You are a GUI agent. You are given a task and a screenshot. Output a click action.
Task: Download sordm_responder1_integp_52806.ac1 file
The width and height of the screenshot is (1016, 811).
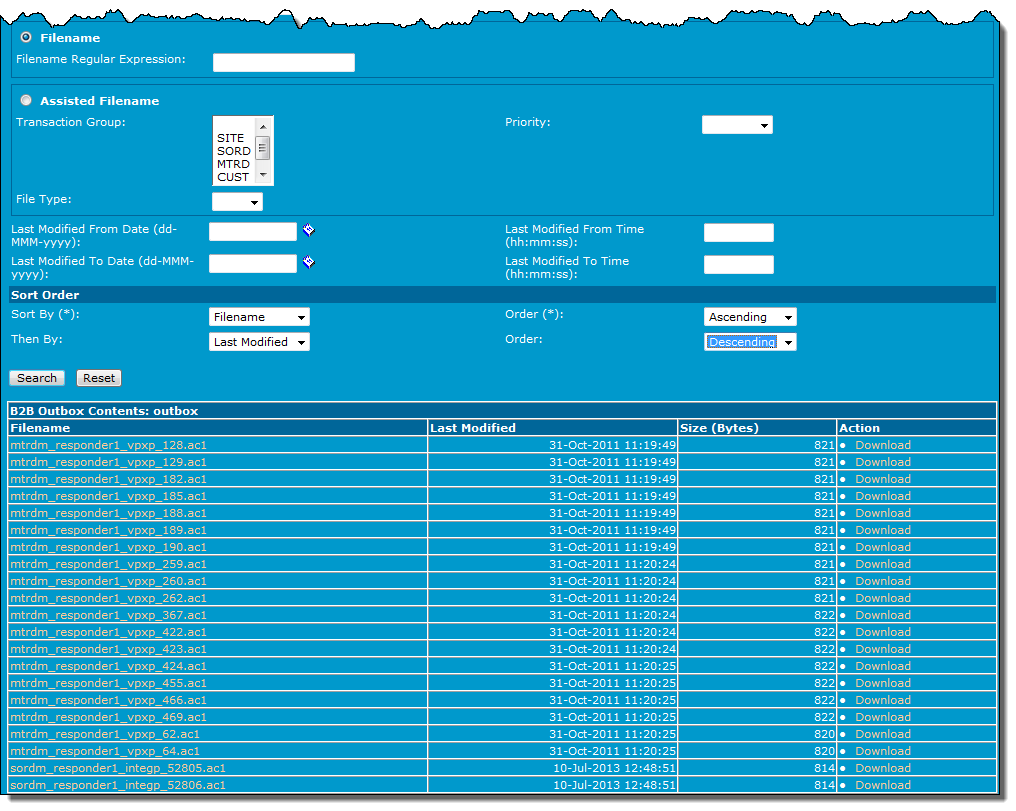pos(882,785)
